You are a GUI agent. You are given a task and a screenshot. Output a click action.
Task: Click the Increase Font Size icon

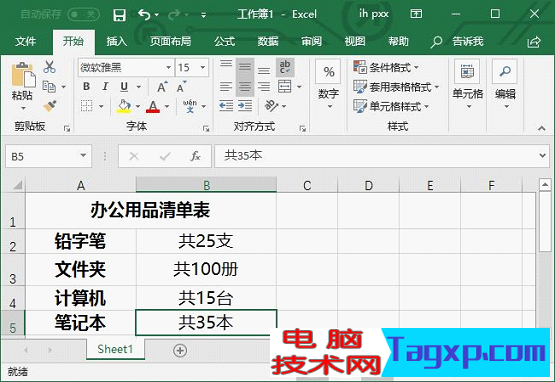(162, 87)
